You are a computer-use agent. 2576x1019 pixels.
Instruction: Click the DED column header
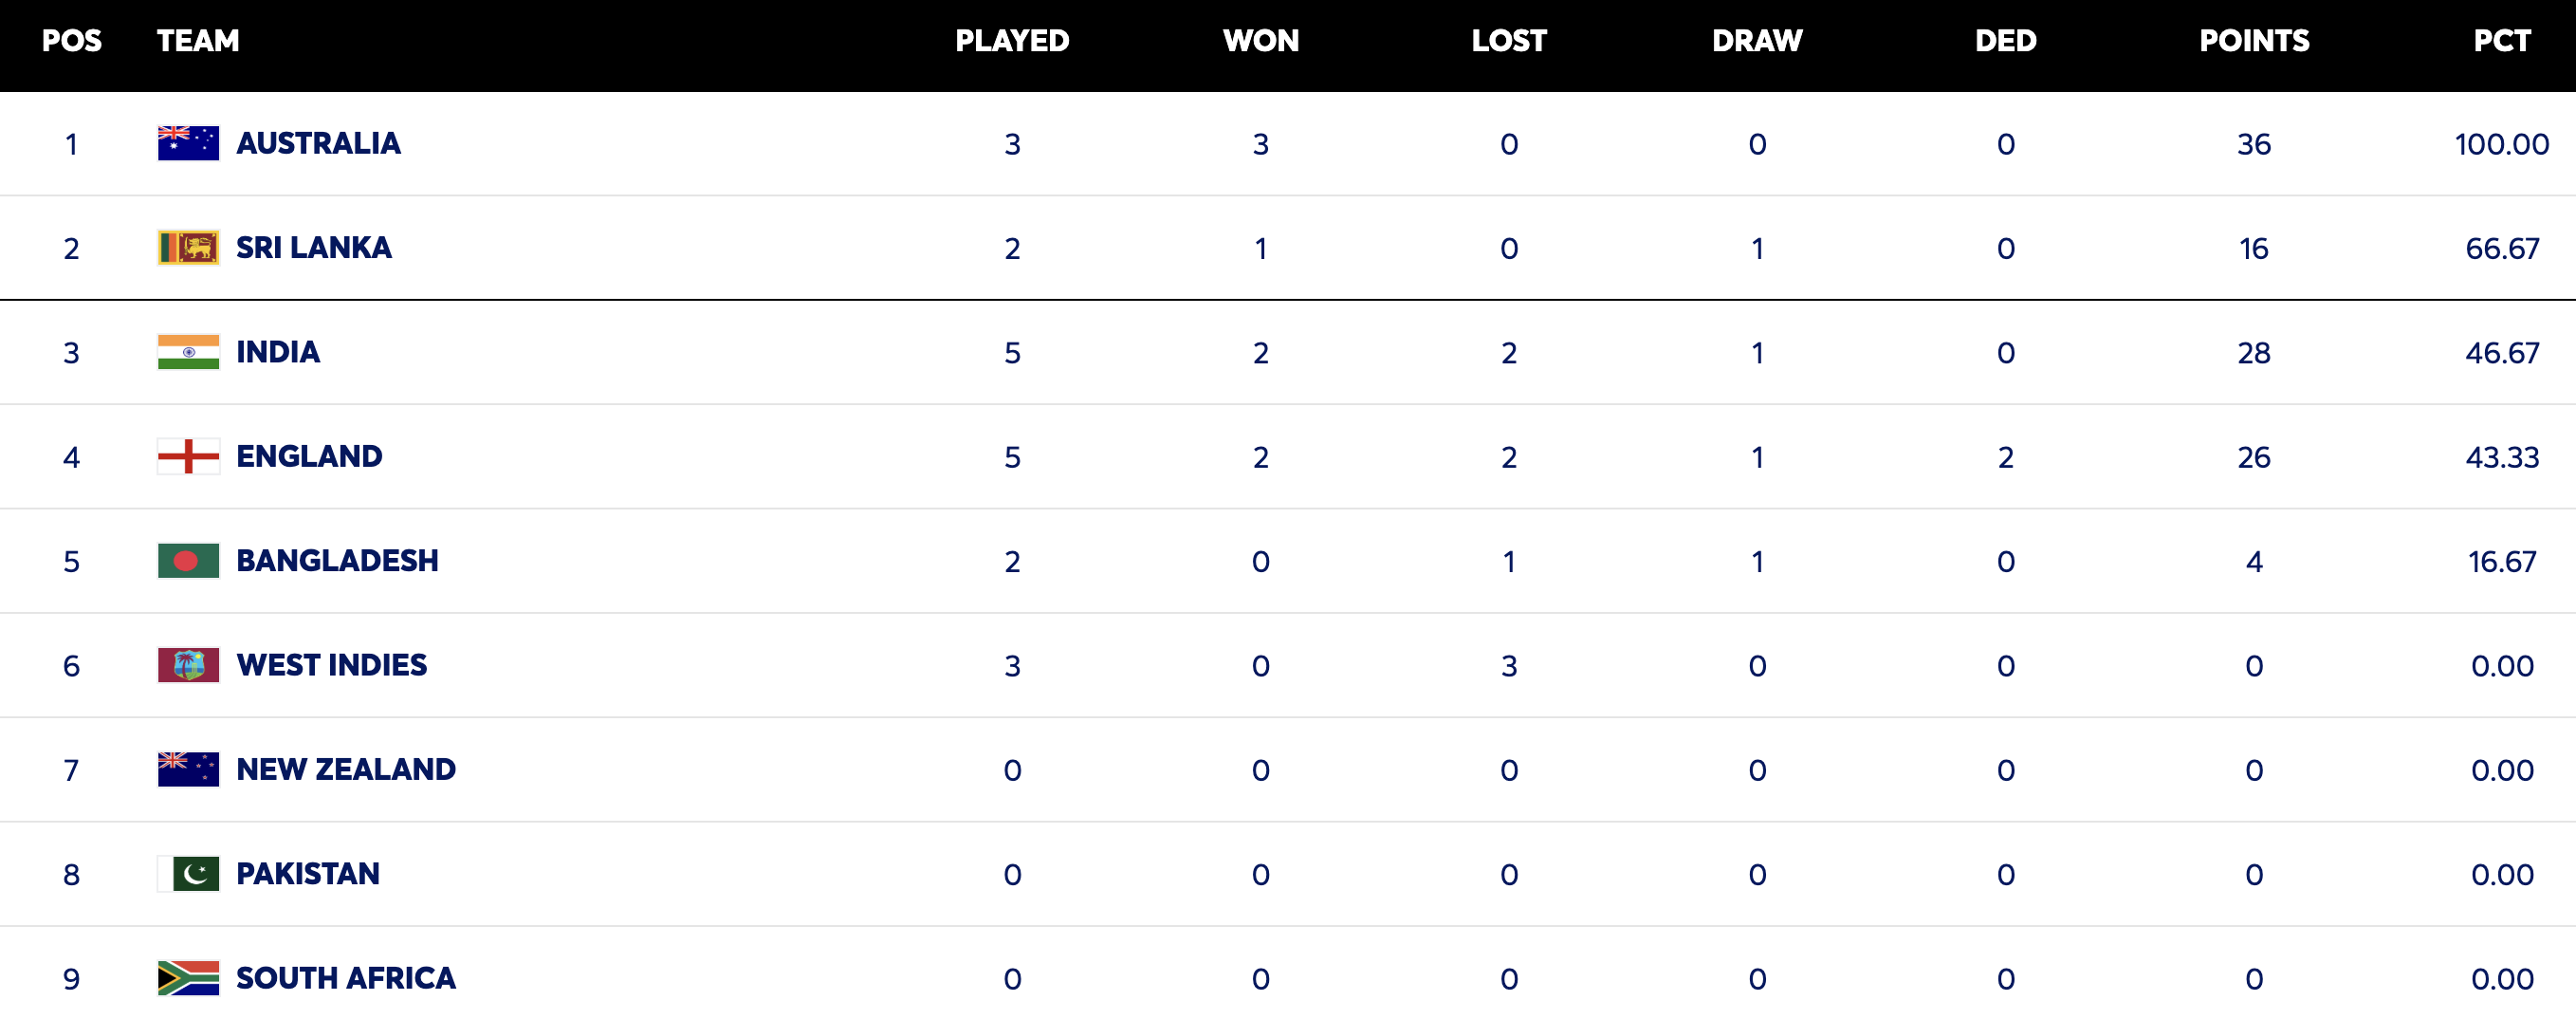[2005, 41]
